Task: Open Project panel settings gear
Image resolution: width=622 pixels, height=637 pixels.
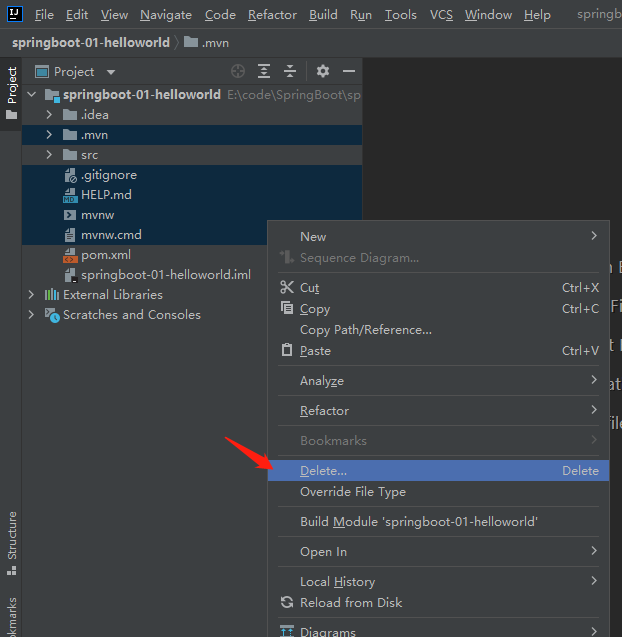Action: coord(323,72)
